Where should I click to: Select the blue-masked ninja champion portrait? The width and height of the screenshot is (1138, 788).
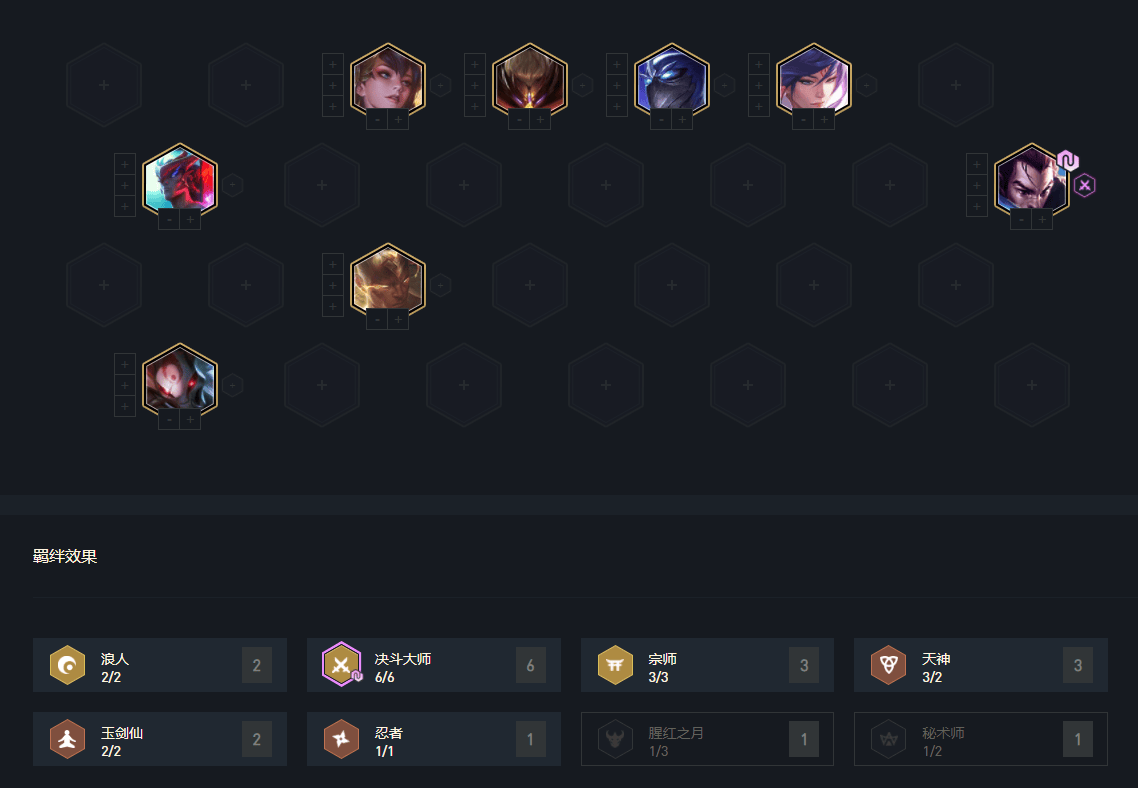tap(671, 80)
